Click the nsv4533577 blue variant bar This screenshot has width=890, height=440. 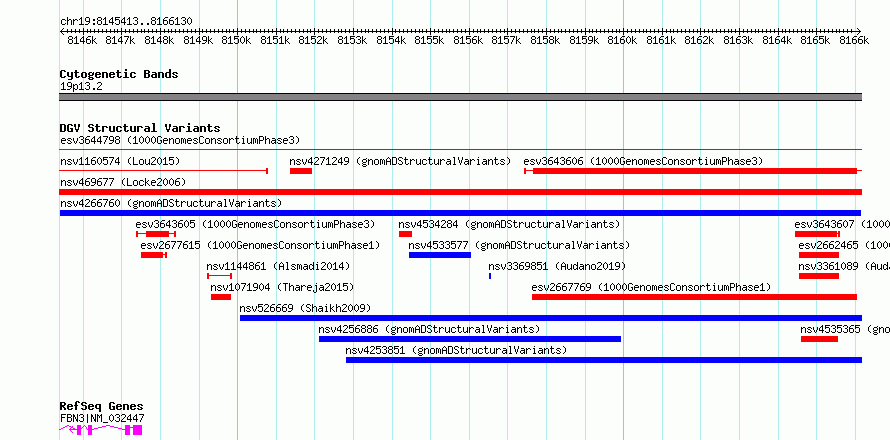[440, 255]
